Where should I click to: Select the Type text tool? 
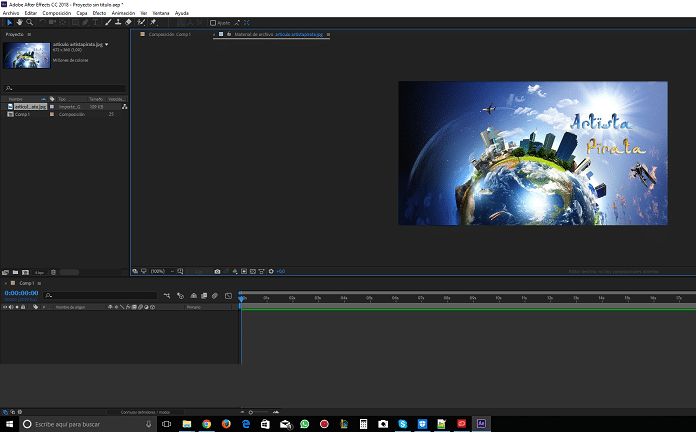click(95, 22)
